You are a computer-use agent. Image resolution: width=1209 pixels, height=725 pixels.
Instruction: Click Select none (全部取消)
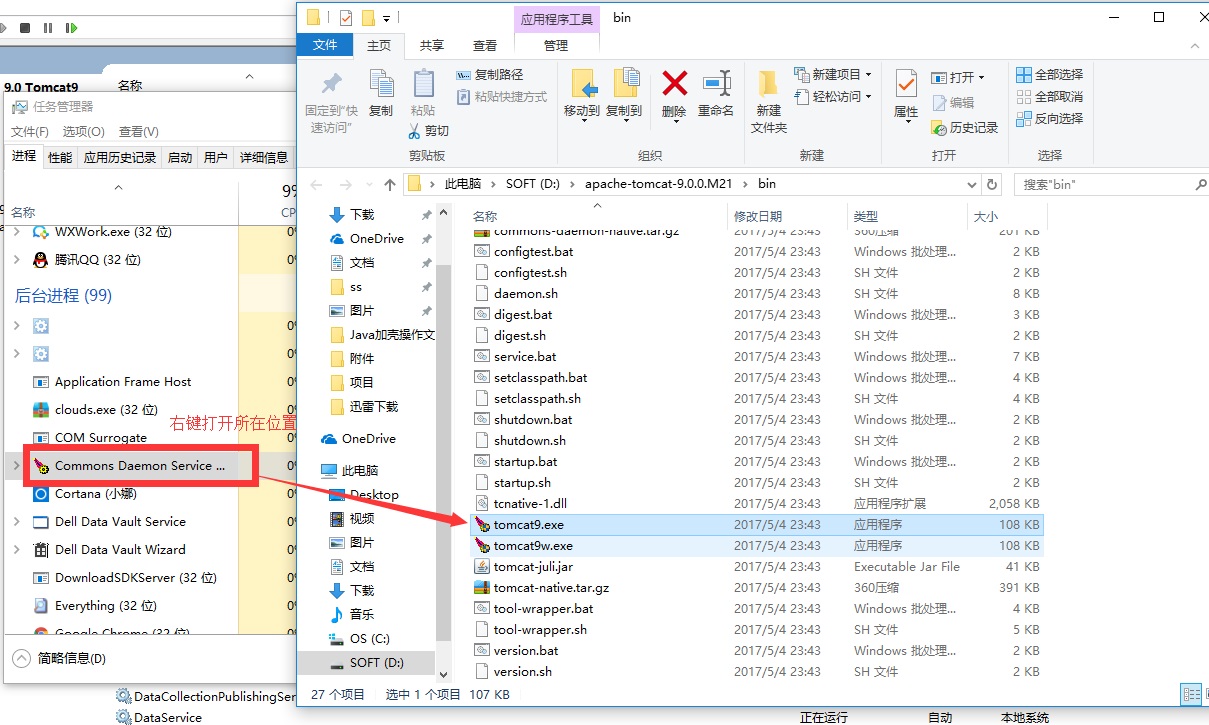[x=1049, y=97]
